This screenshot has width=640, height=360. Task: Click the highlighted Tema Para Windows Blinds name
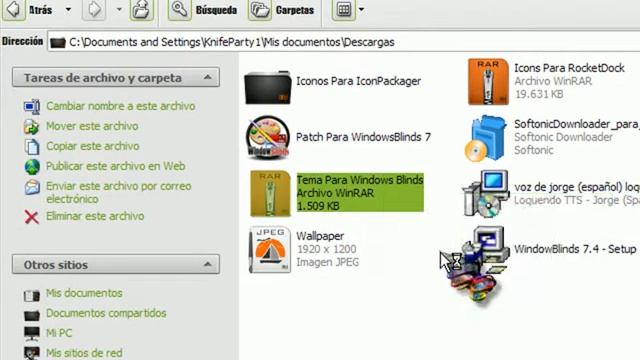coord(360,180)
